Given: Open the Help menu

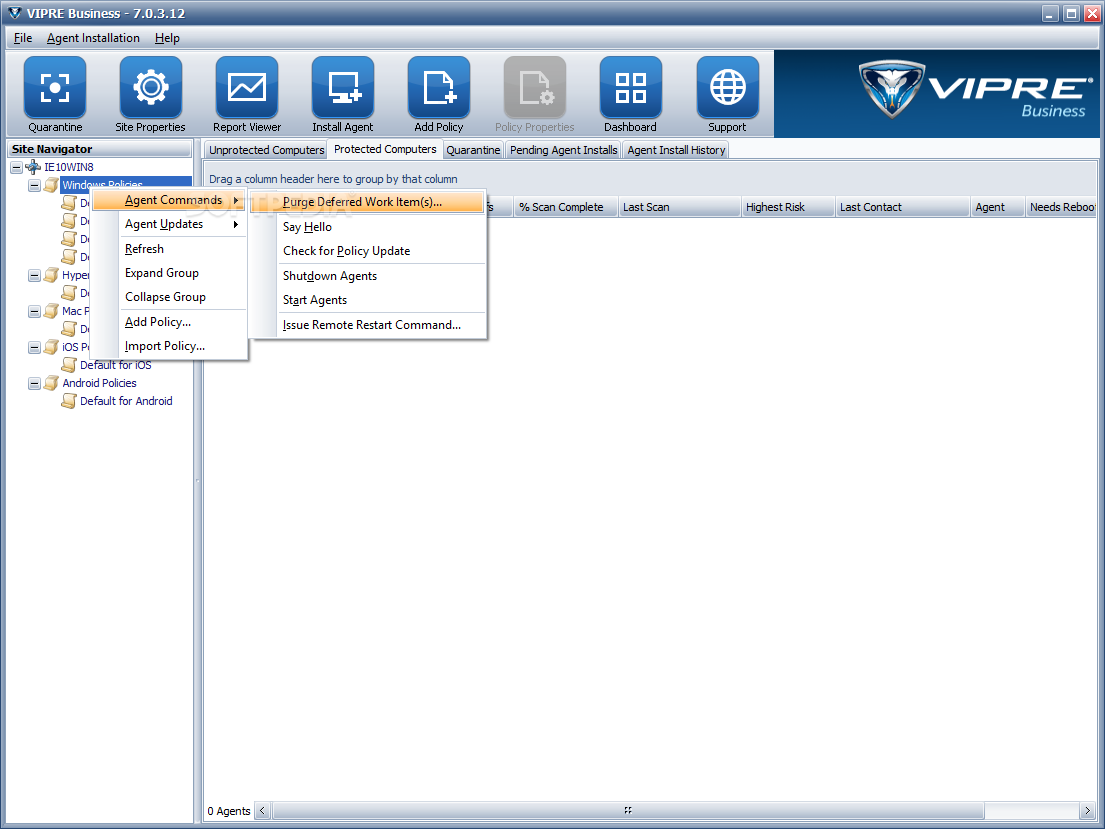Looking at the screenshot, I should click(x=167, y=38).
